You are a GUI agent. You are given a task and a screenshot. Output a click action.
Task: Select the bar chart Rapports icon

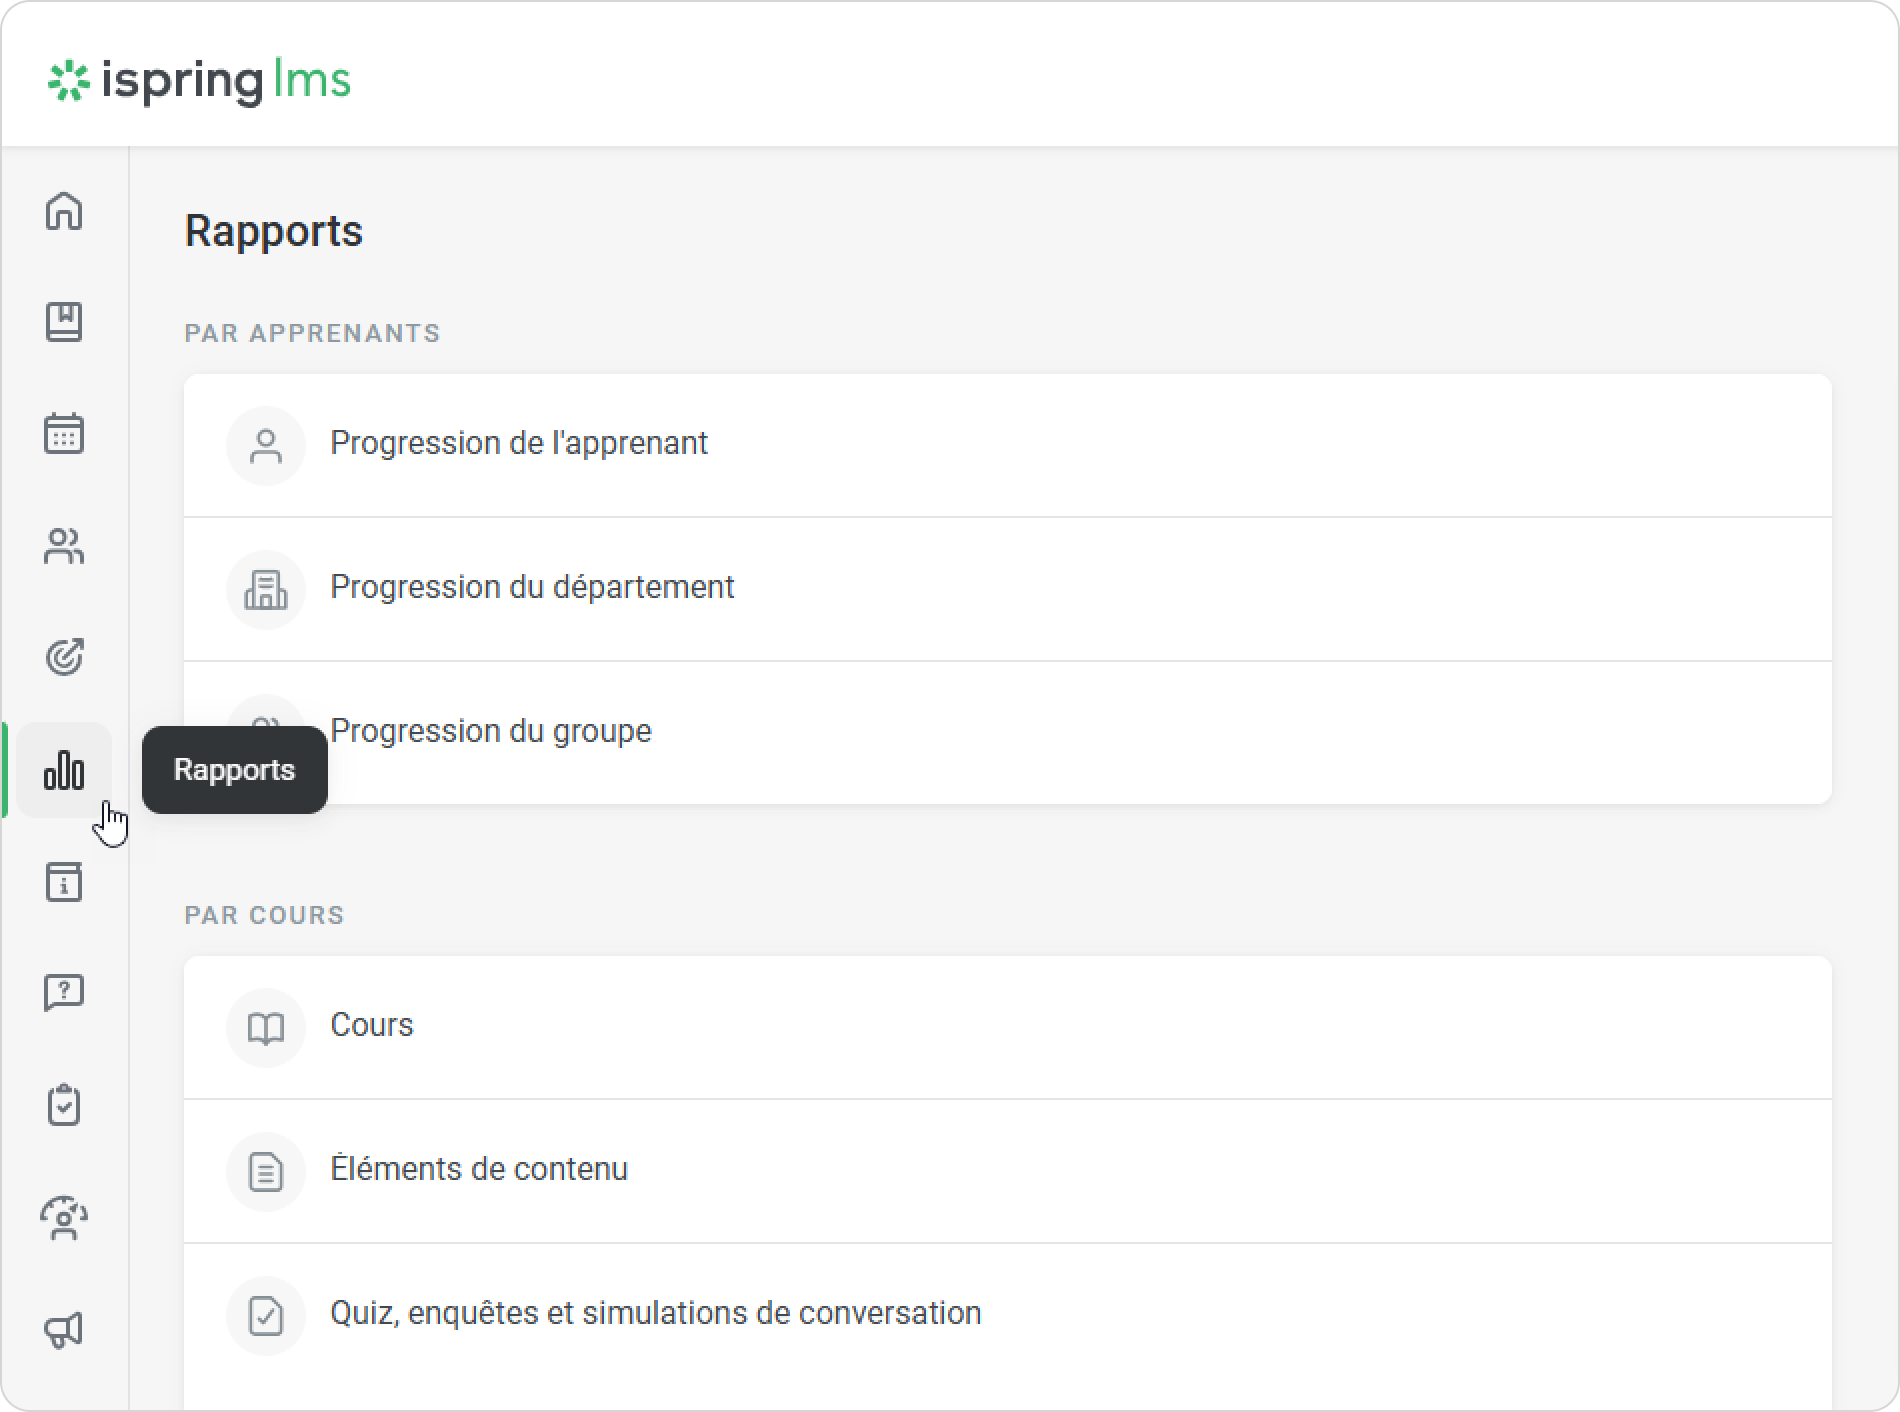click(x=64, y=770)
